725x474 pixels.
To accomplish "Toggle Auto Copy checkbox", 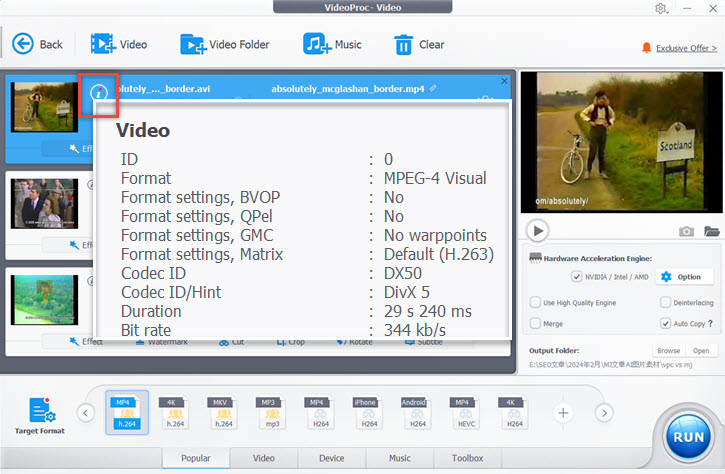I will (x=665, y=323).
